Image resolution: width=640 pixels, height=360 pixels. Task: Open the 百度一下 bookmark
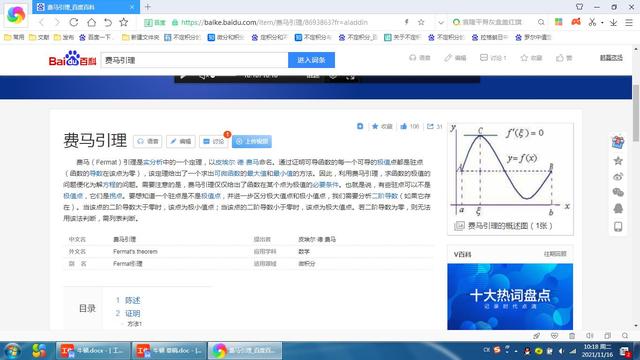tap(96, 37)
